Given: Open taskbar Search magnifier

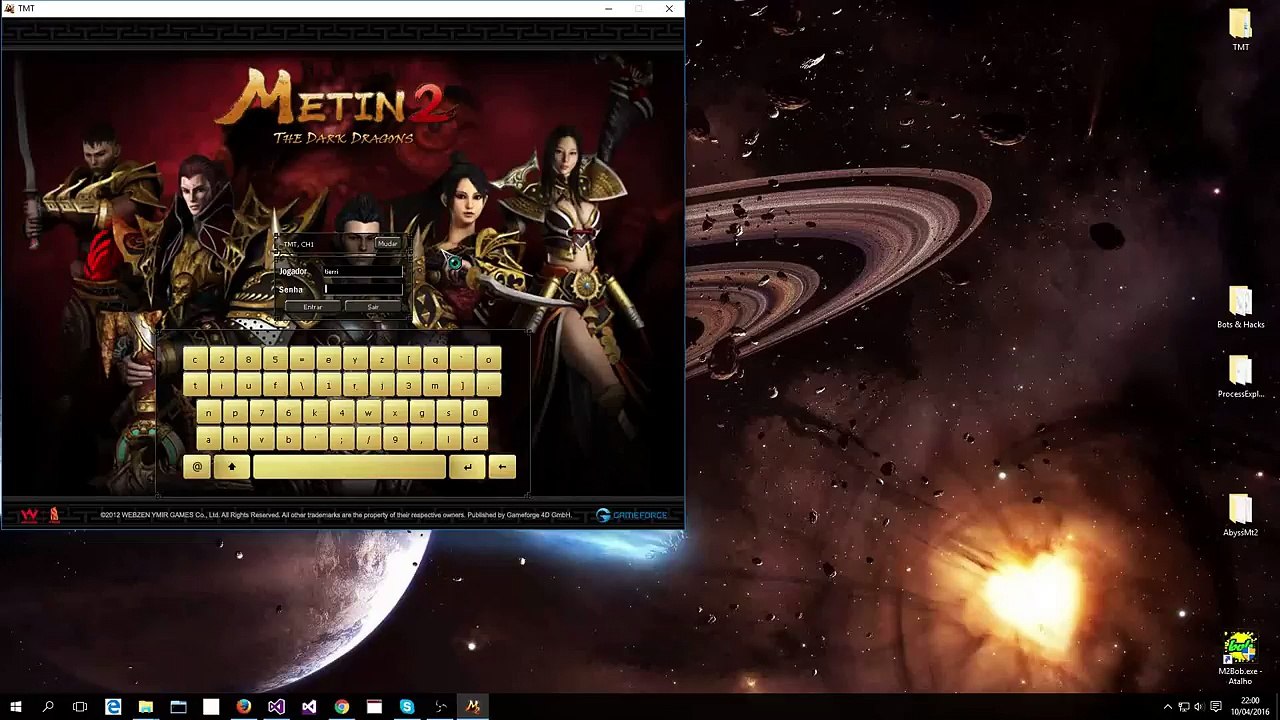Looking at the screenshot, I should tap(48, 707).
